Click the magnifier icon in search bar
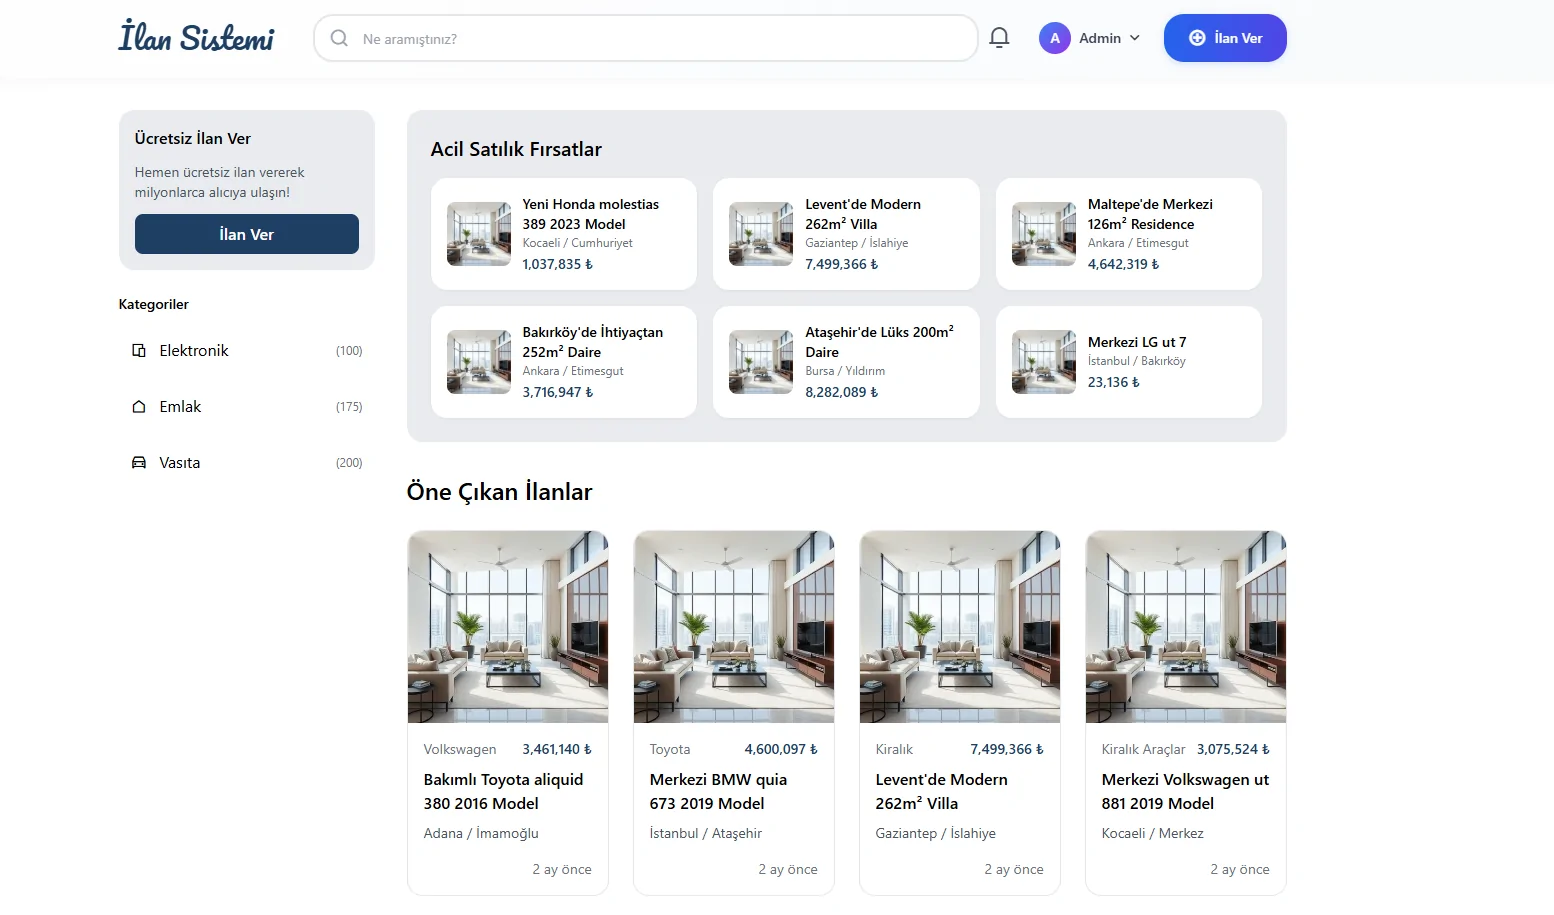Image resolution: width=1554 pixels, height=915 pixels. pos(339,38)
